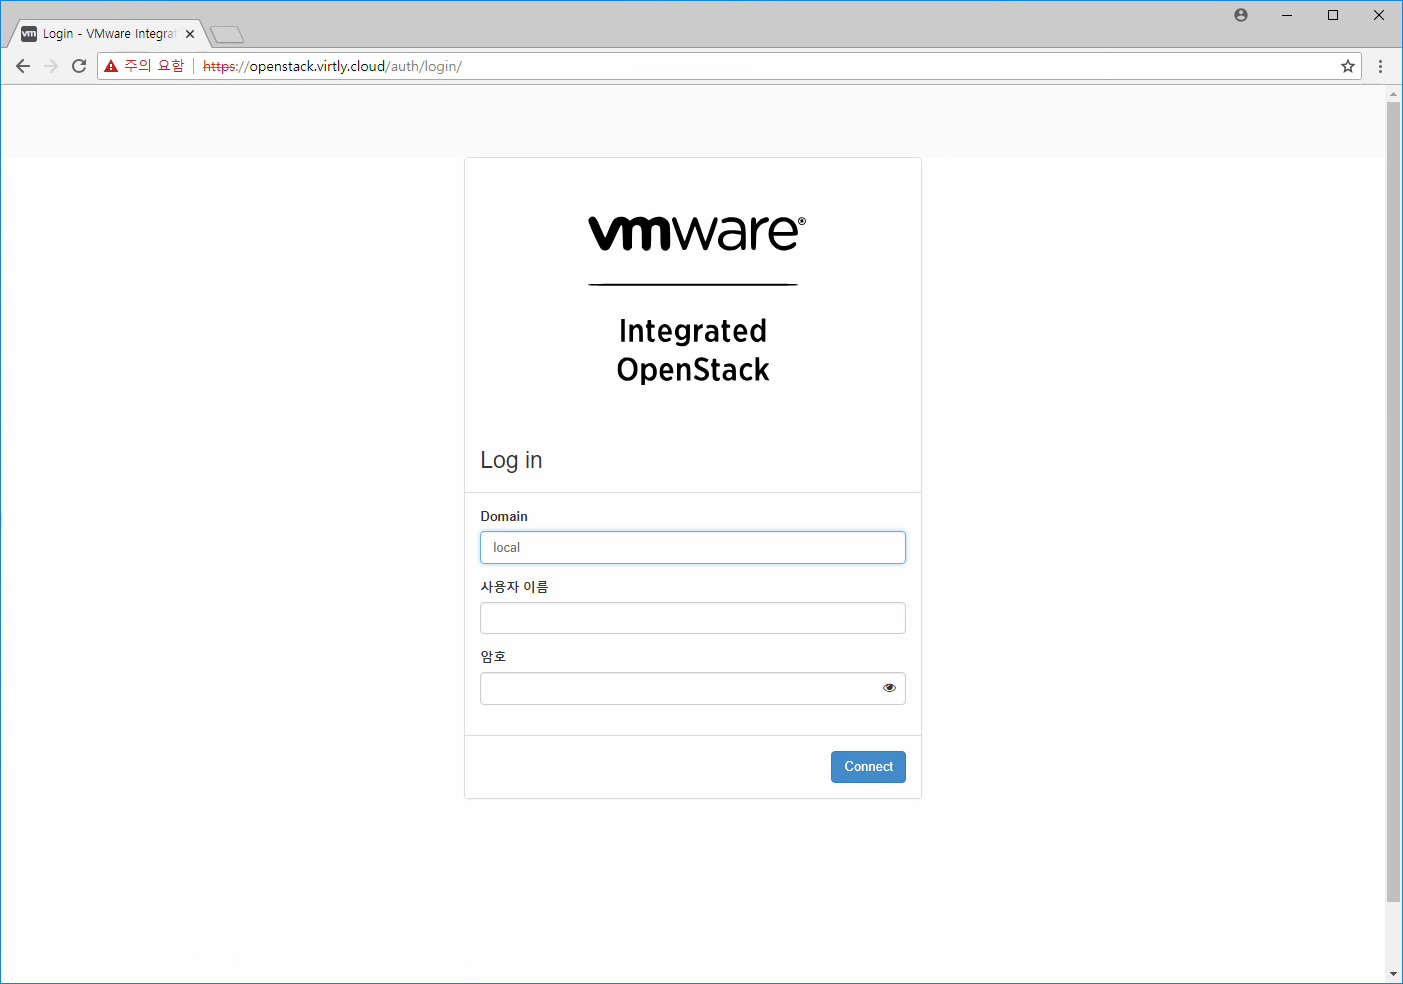Open the Chrome three-dot menu
The width and height of the screenshot is (1403, 984).
pyautogui.click(x=1380, y=66)
